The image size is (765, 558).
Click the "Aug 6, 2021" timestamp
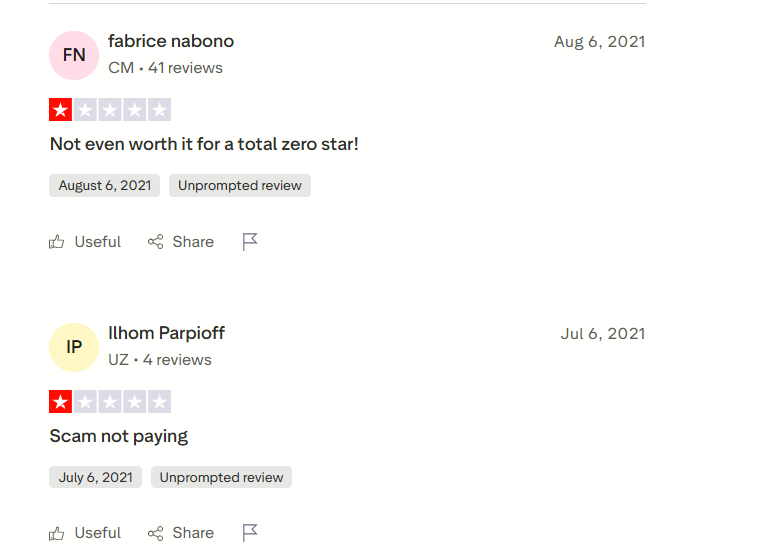(x=599, y=42)
